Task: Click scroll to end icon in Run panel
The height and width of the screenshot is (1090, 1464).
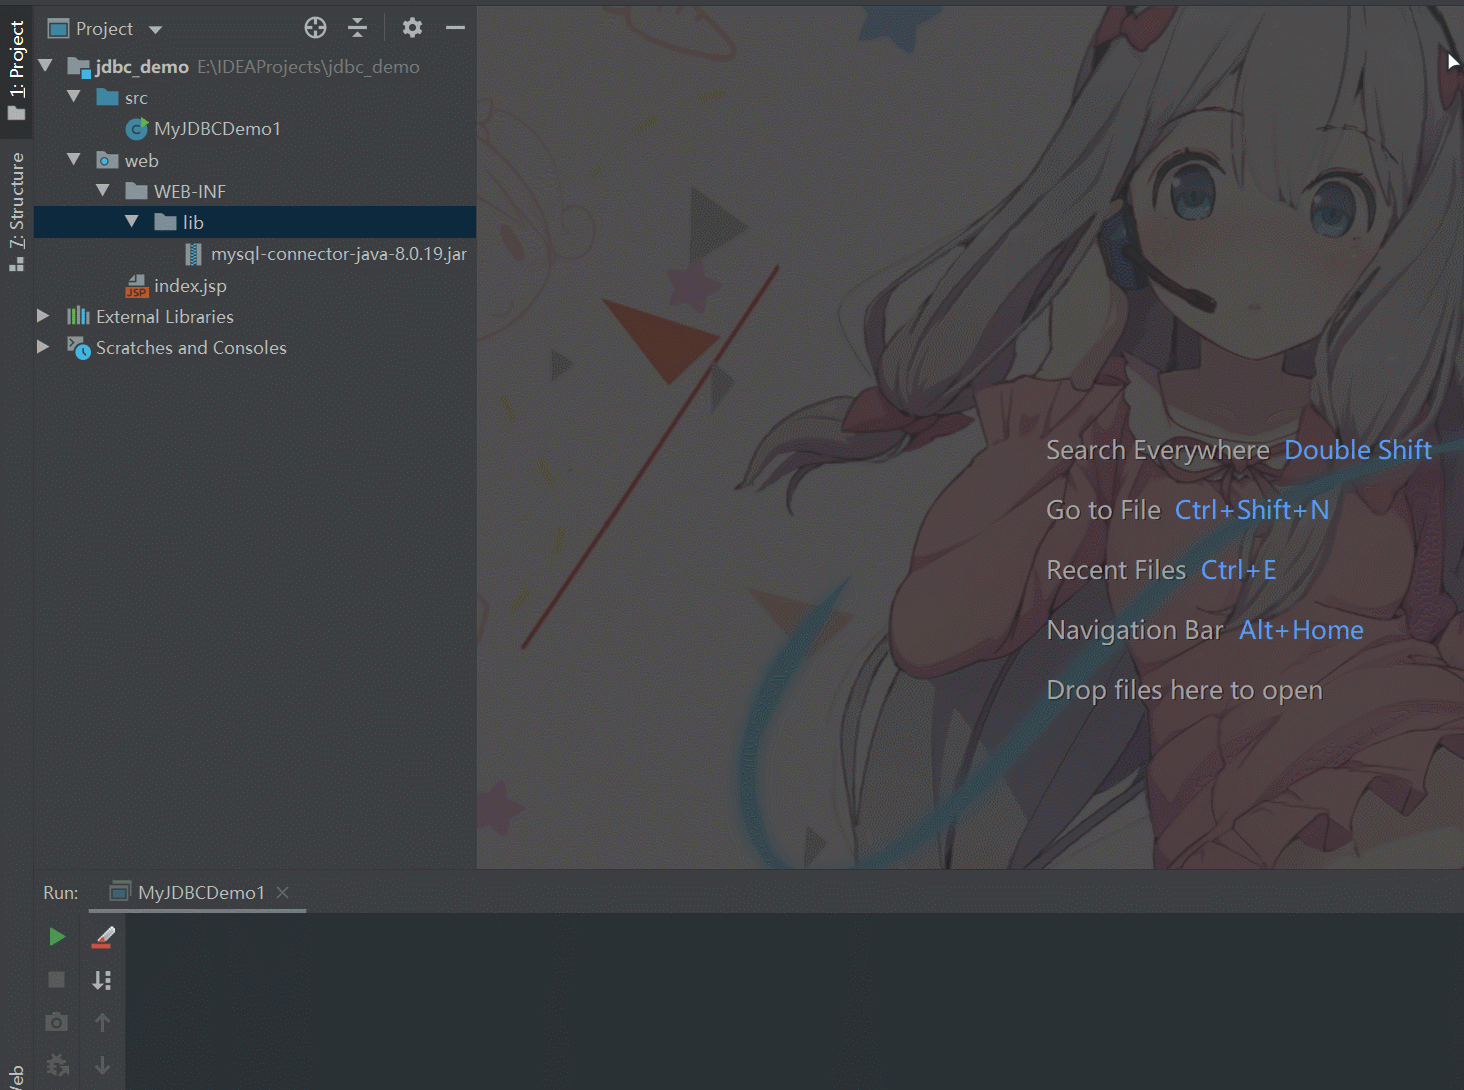Action: click(x=102, y=980)
